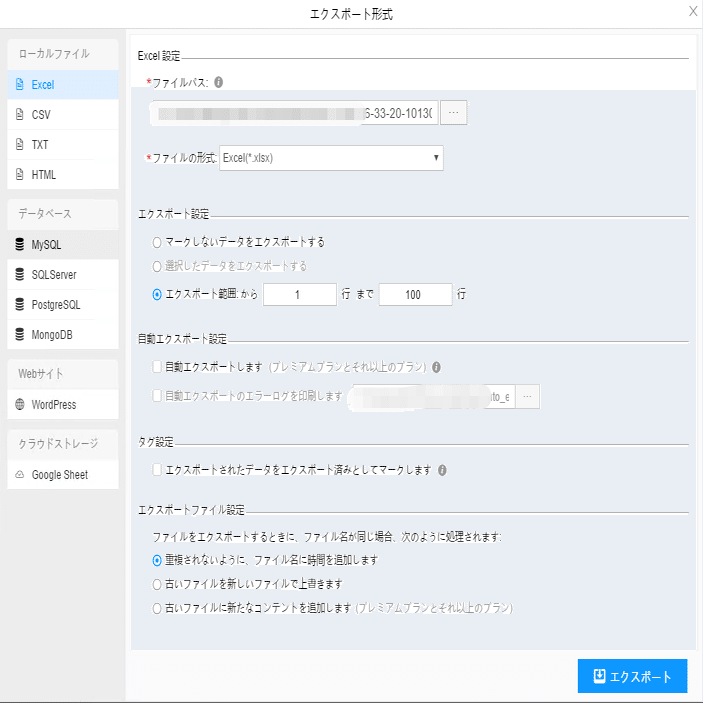This screenshot has width=703, height=703.
Task: Select the HTML export option
Action: 44,175
